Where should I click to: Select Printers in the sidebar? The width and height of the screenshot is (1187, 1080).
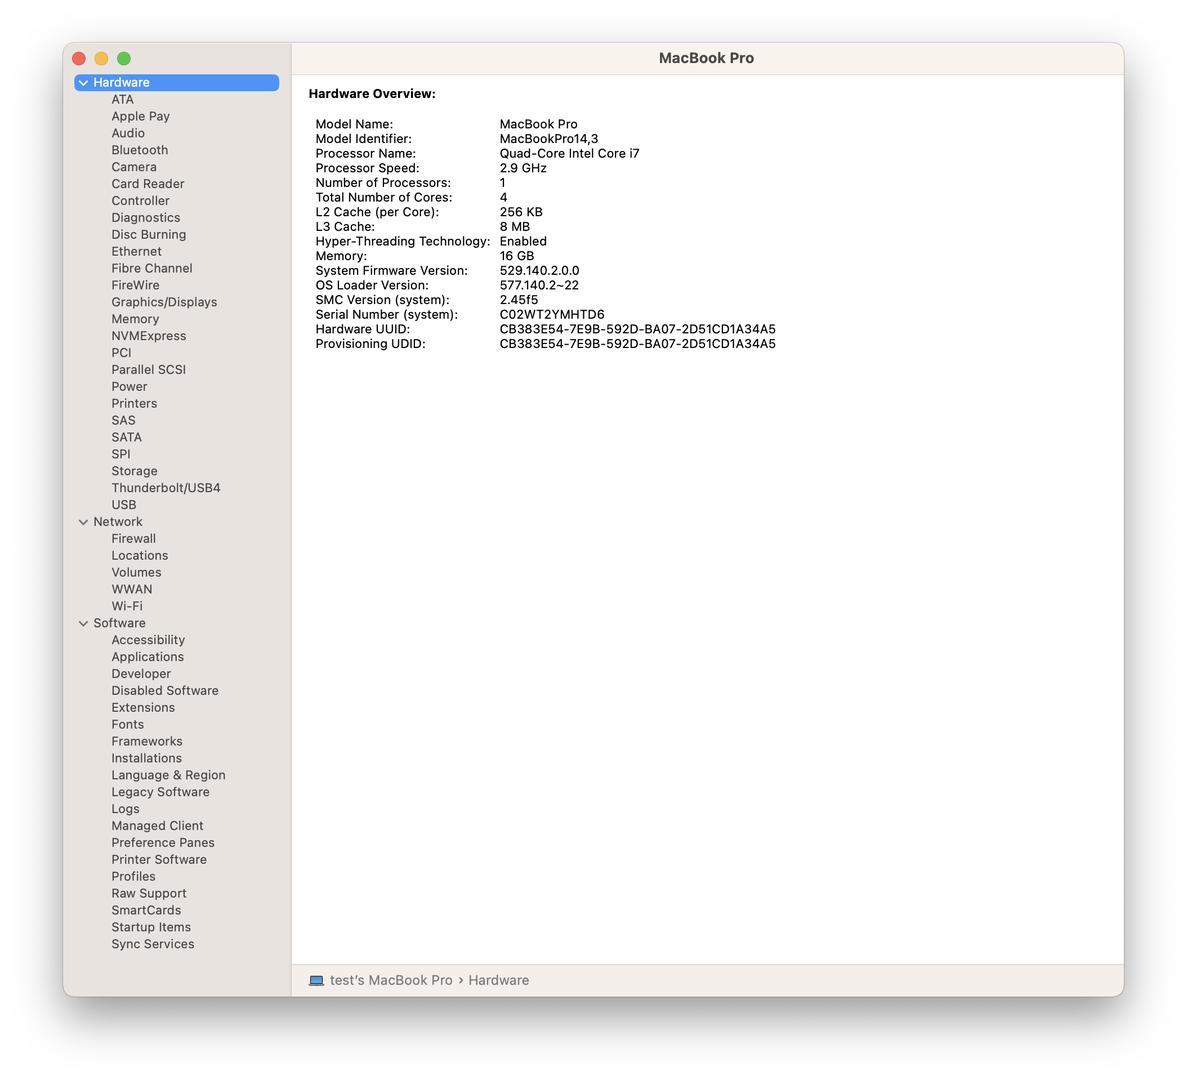click(134, 403)
